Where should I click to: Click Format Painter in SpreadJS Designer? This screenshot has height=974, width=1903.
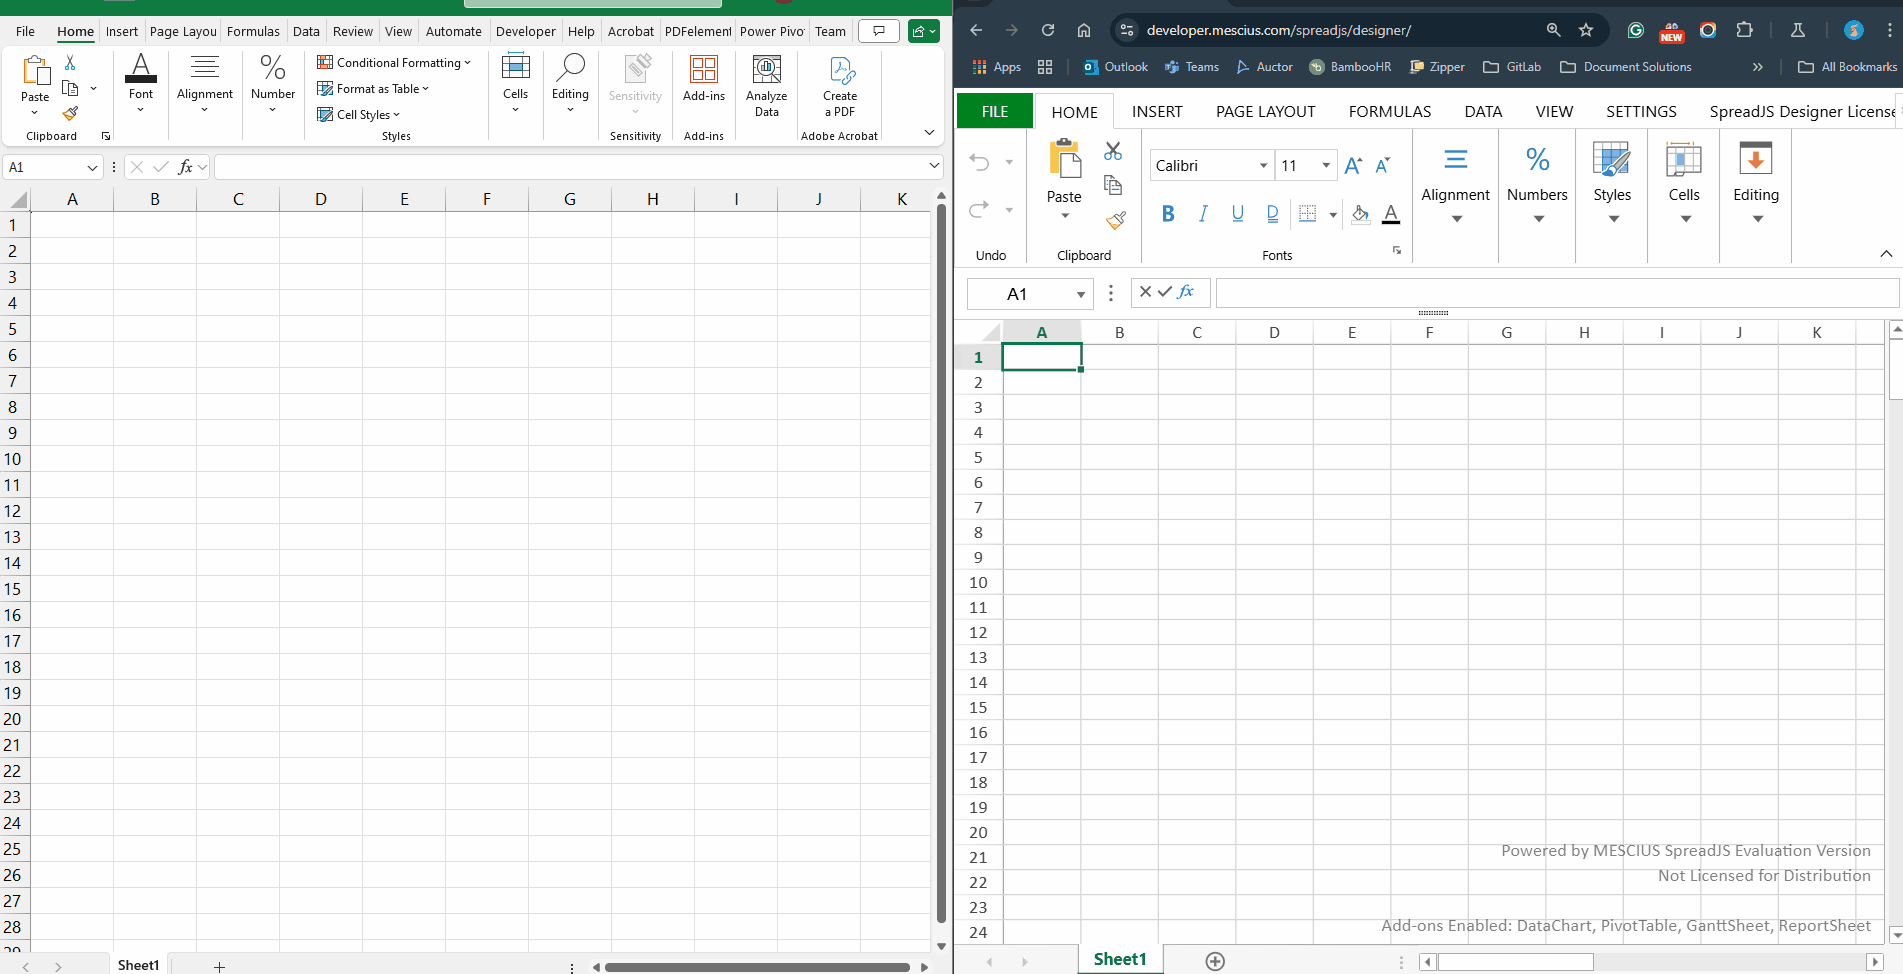coord(1116,220)
